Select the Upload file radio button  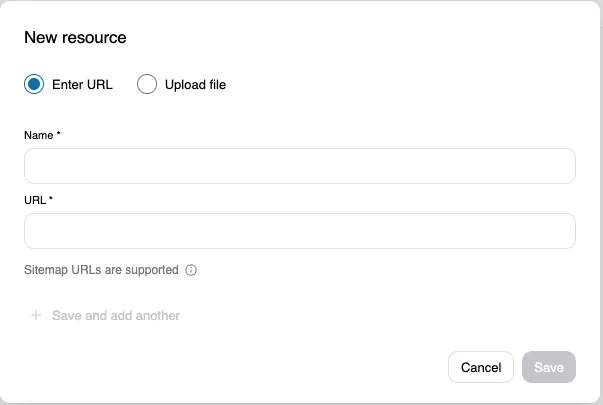pos(147,85)
